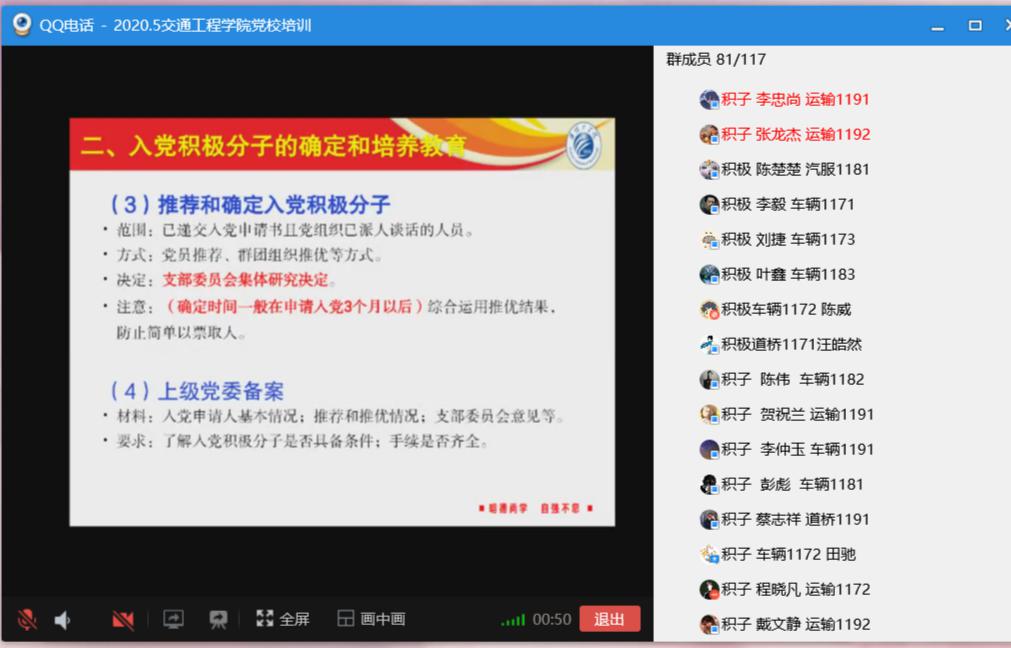Turn on the crossed-out camera
This screenshot has width=1011, height=648.
(123, 620)
